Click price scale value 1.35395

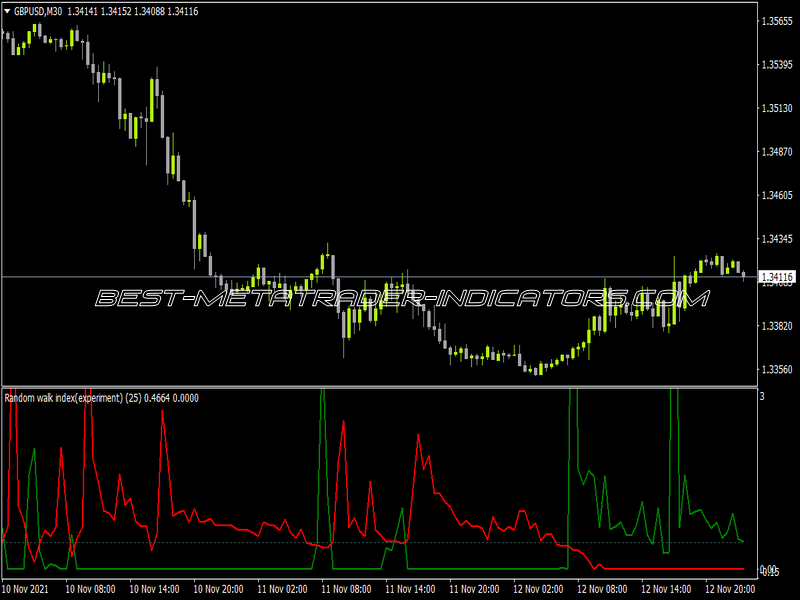click(777, 64)
